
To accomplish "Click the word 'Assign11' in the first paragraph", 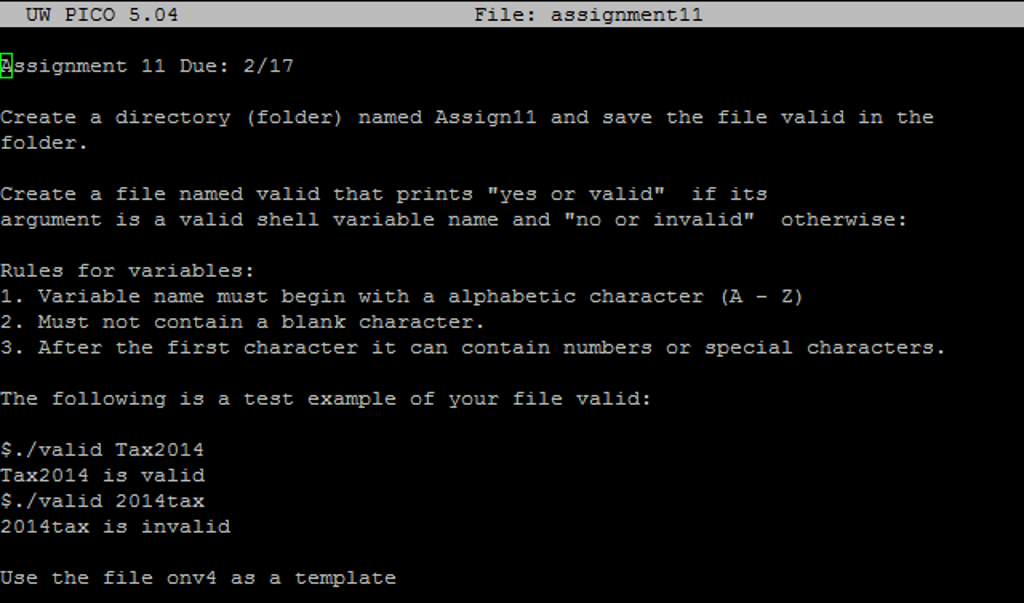I will (486, 118).
